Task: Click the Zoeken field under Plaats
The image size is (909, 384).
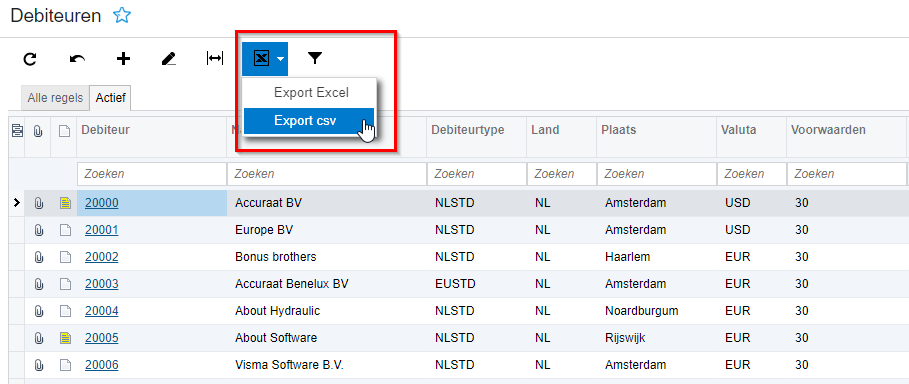Action: 656,174
